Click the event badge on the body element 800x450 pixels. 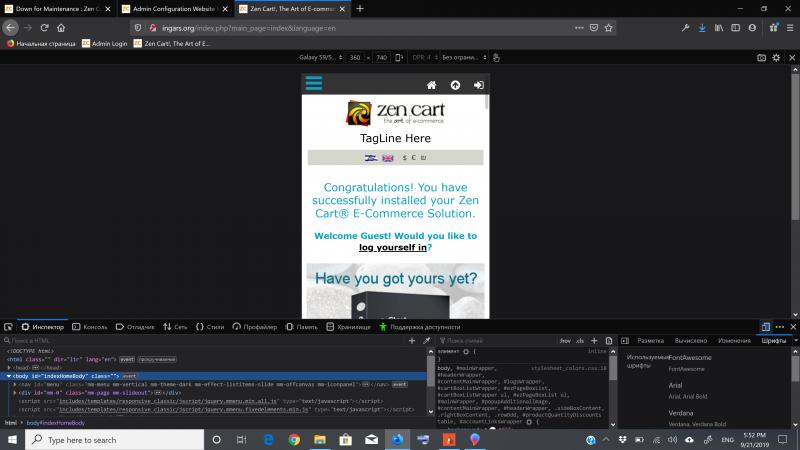coord(130,376)
